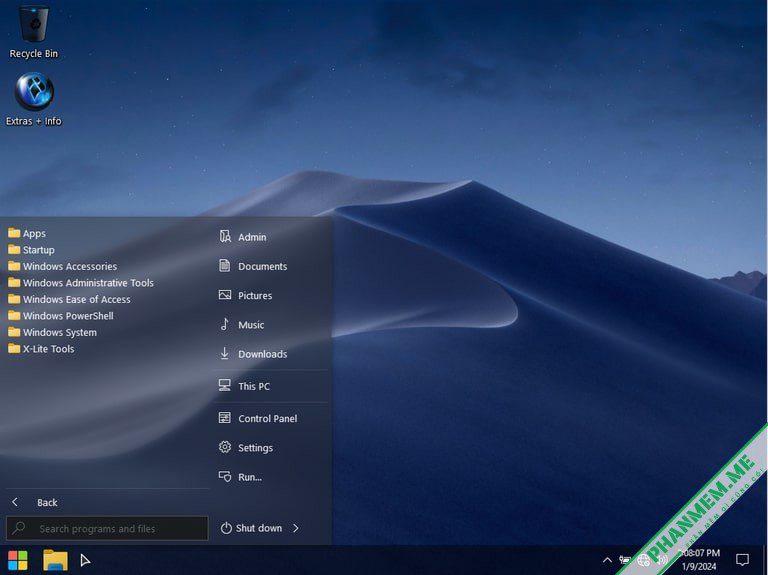Expand Windows PowerShell folder
This screenshot has width=768, height=575.
61,316
